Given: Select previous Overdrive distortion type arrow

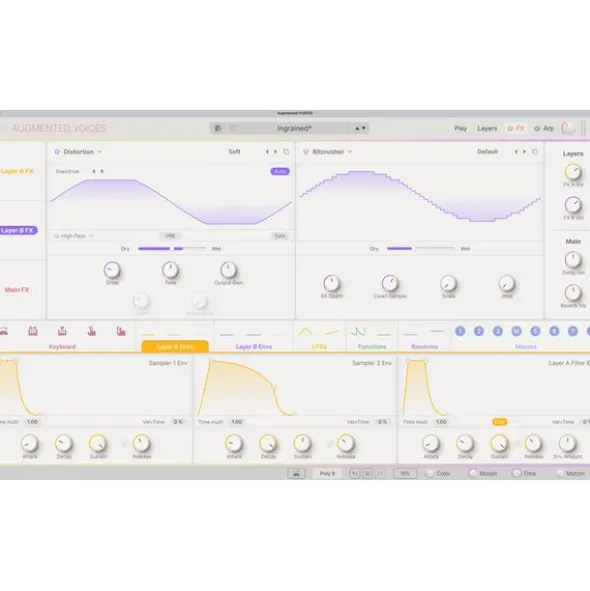Looking at the screenshot, I should 94,171.
